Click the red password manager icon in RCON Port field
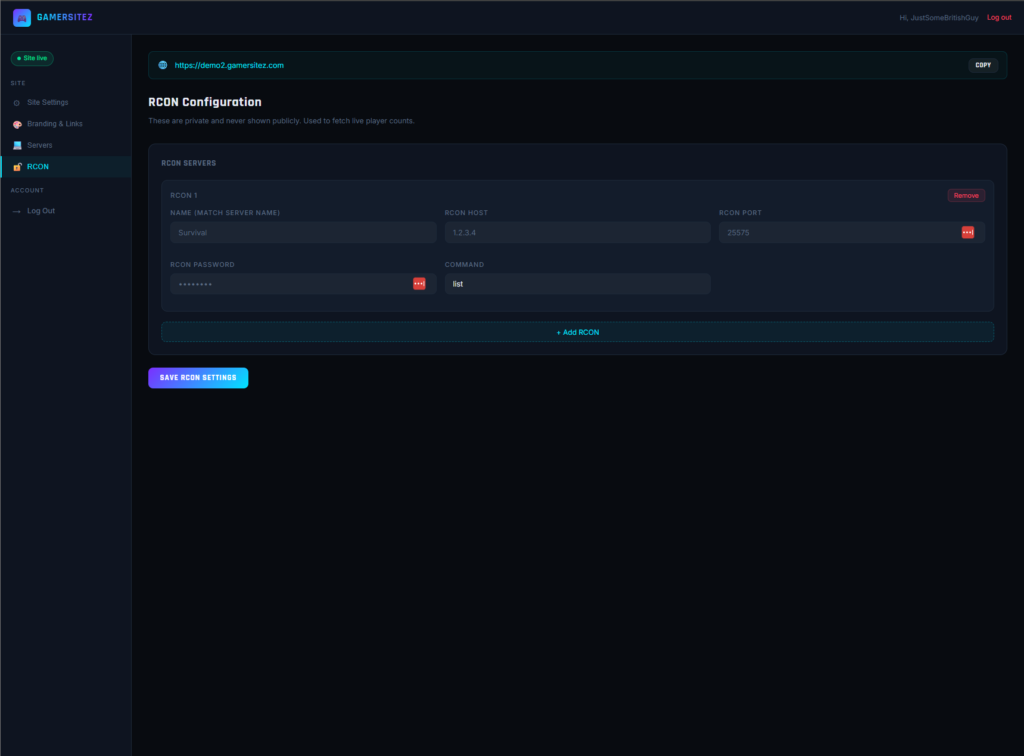This screenshot has width=1024, height=756. 967,232
